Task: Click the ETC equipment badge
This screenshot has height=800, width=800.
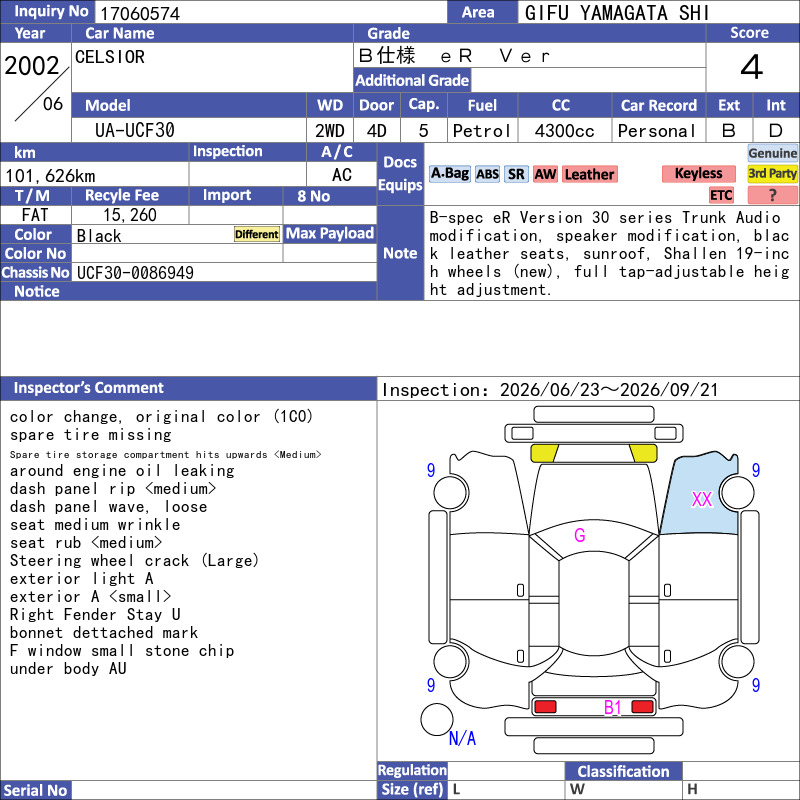Action: click(721, 195)
